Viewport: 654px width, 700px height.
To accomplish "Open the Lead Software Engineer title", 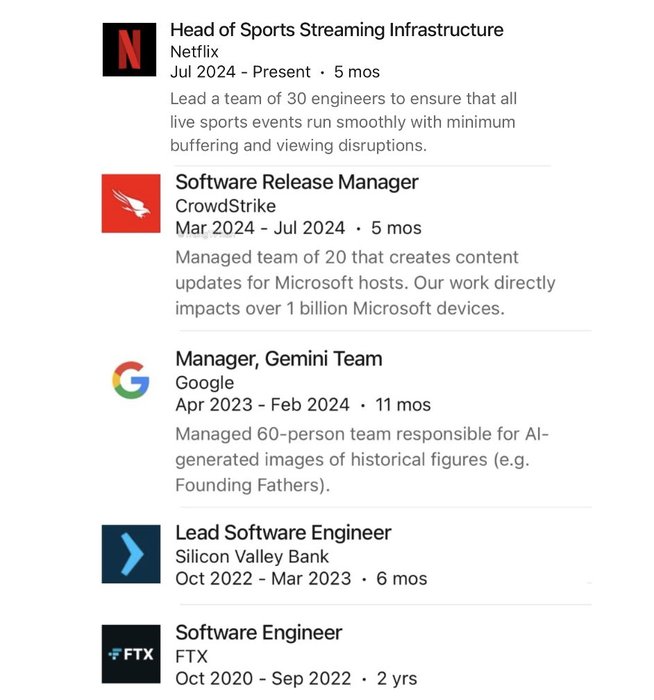I will tap(283, 532).
